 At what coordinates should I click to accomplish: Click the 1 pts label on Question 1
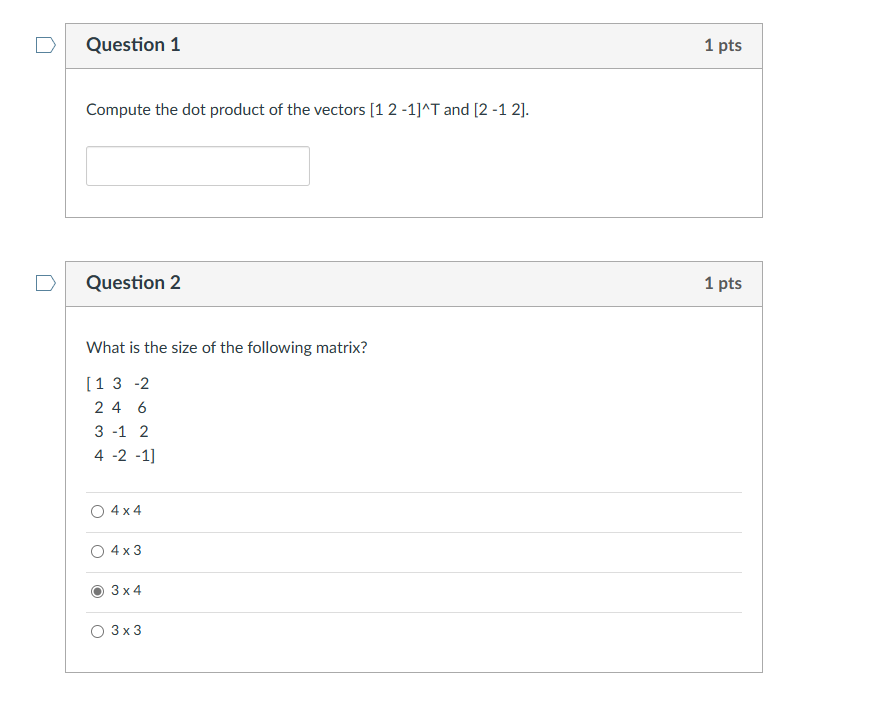click(723, 45)
